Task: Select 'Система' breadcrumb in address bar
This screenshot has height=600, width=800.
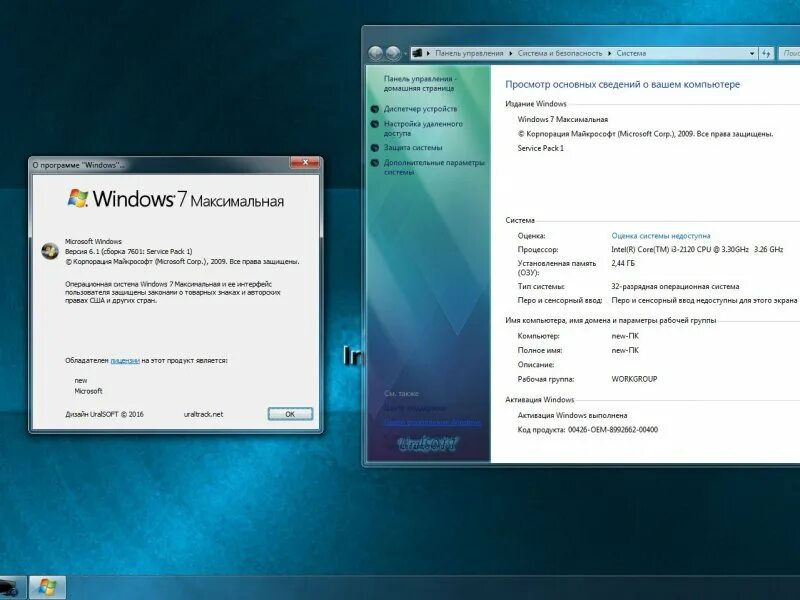Action: click(x=631, y=53)
